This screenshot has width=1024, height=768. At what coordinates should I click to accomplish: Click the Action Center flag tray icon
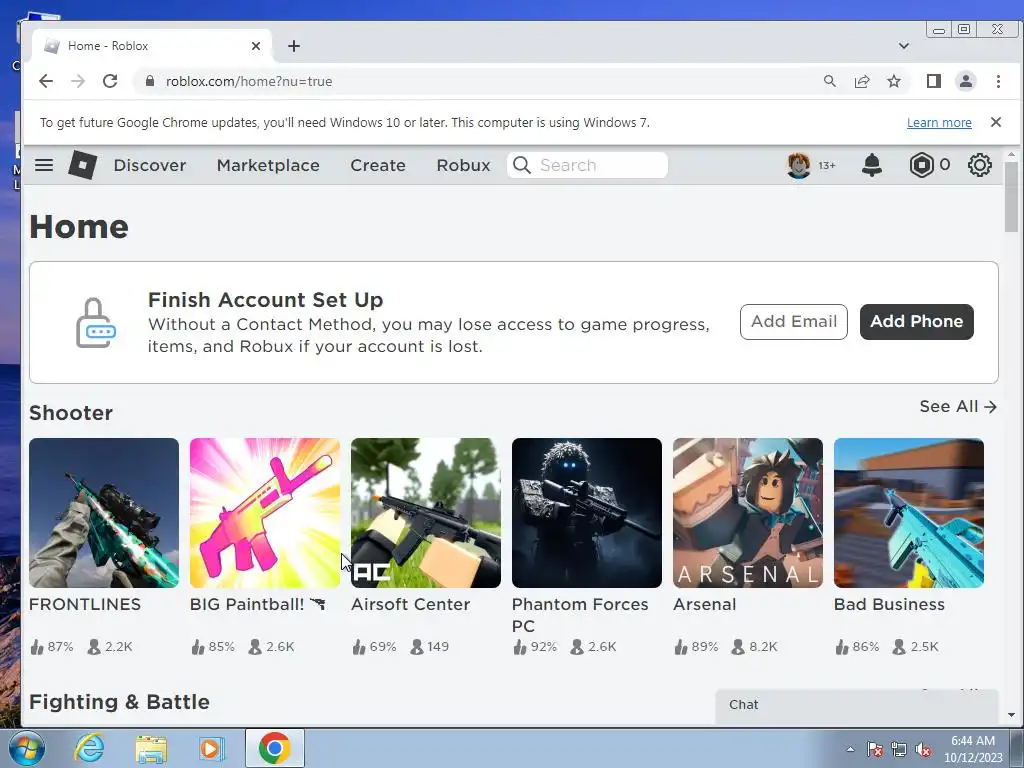874,749
